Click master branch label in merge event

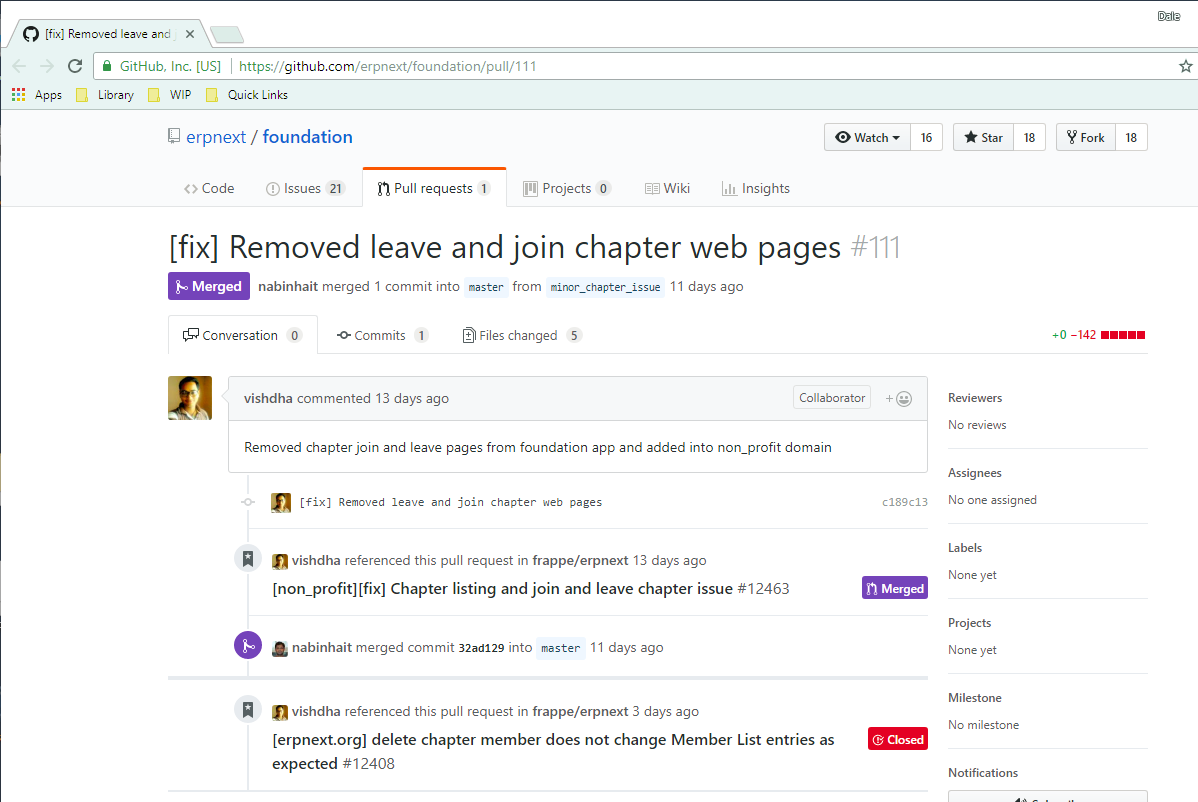point(561,648)
